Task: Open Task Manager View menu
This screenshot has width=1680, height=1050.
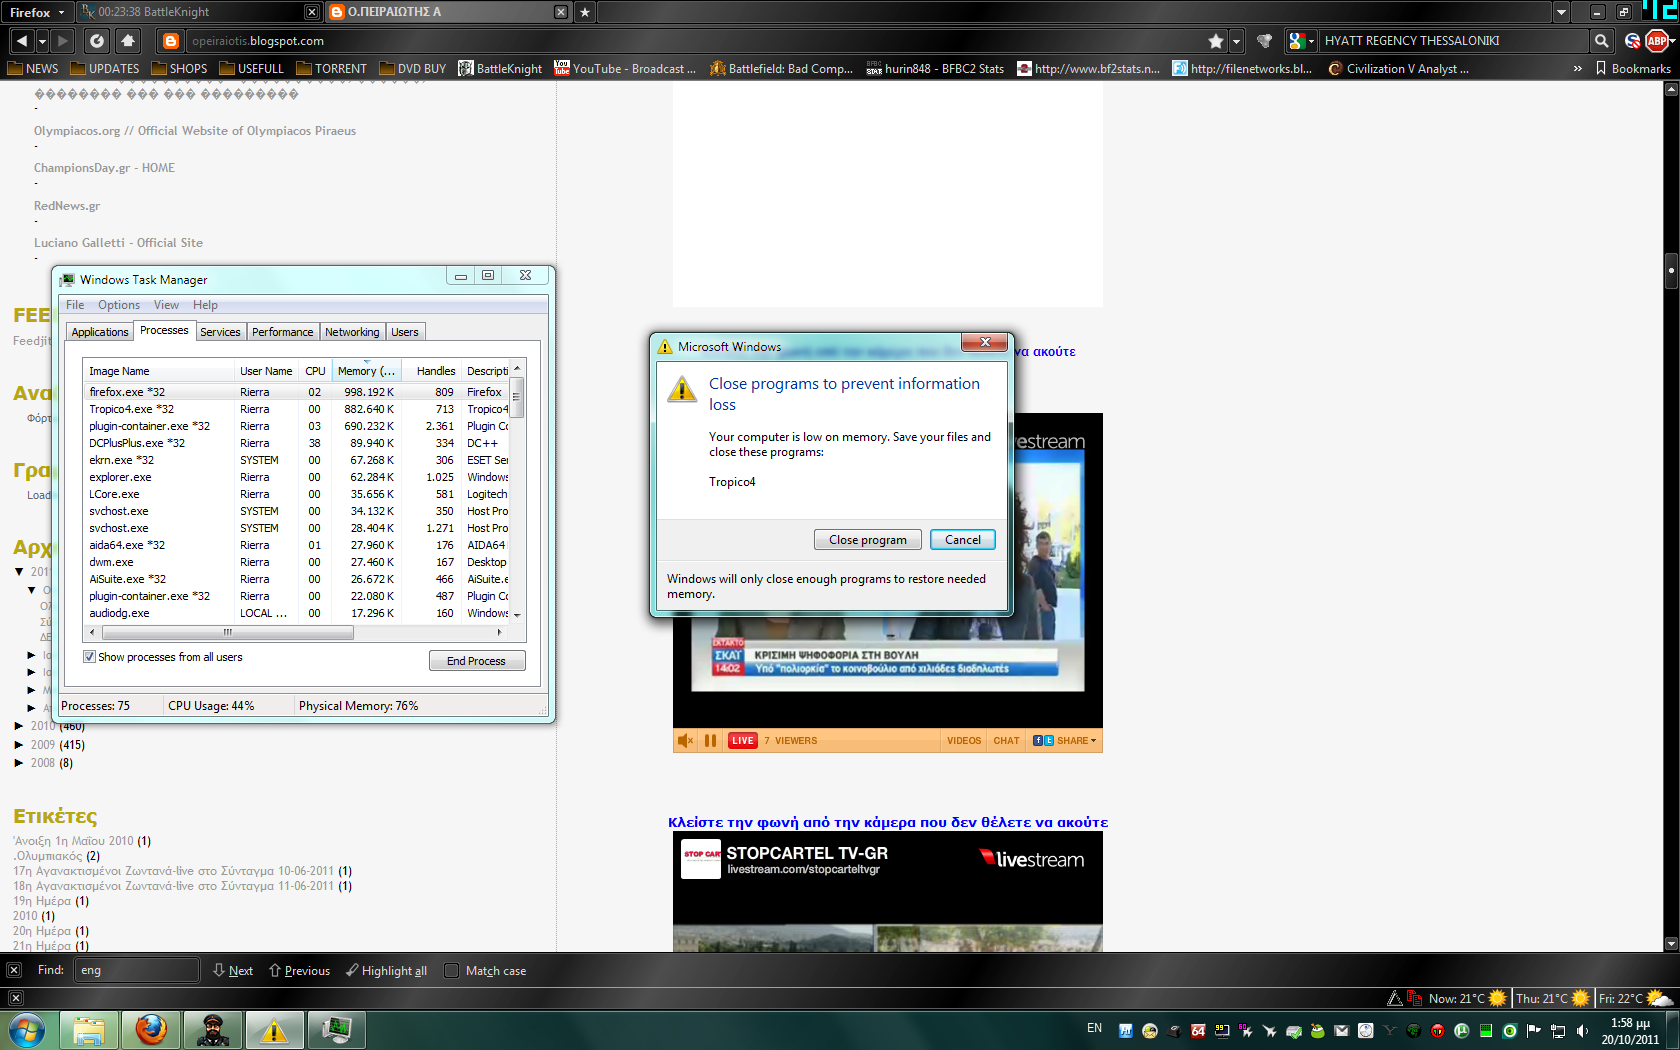Action: 166,305
